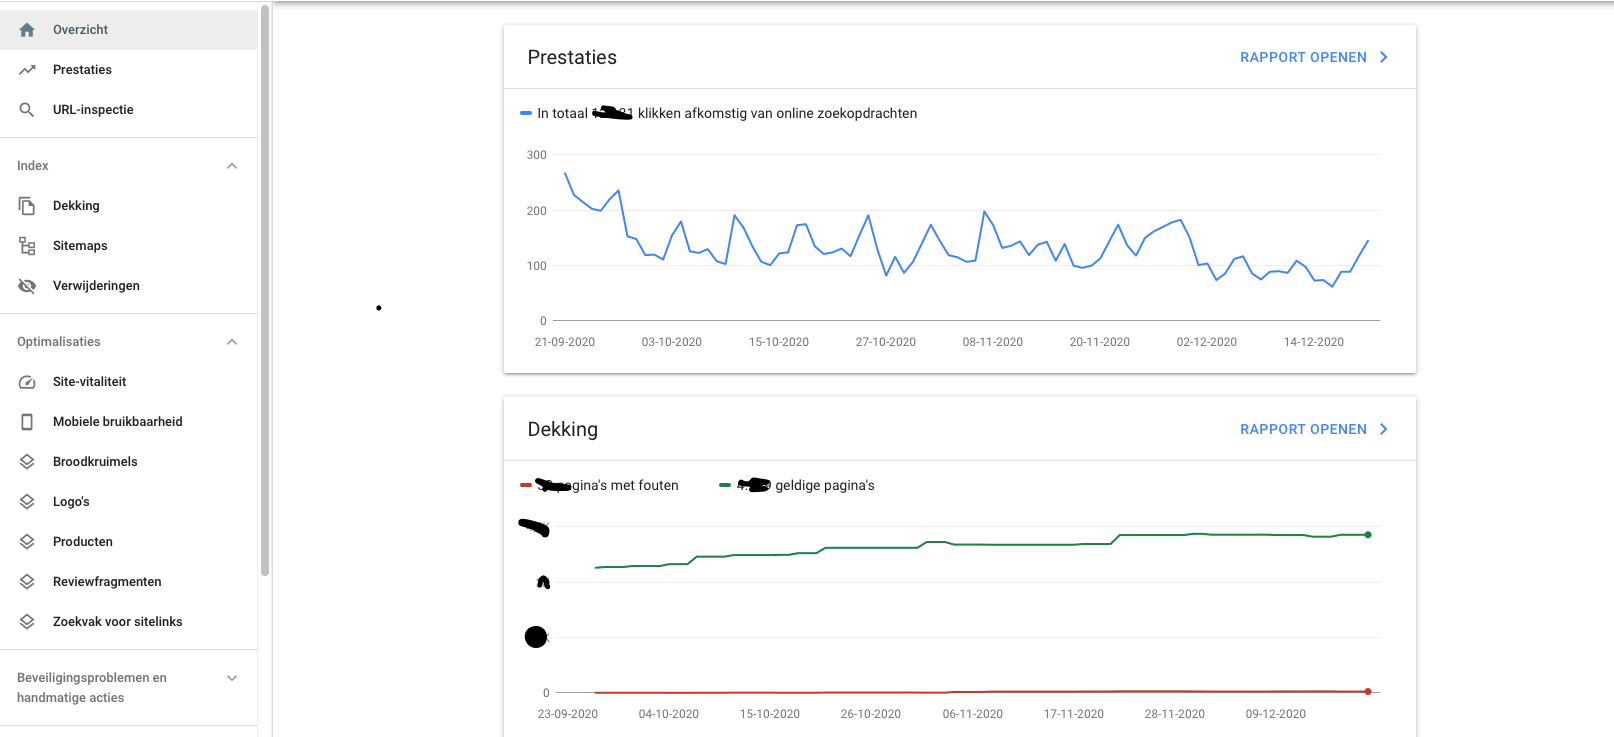The height and width of the screenshot is (737, 1614).
Task: Click the 21-09-2020 axis label
Action: point(565,342)
